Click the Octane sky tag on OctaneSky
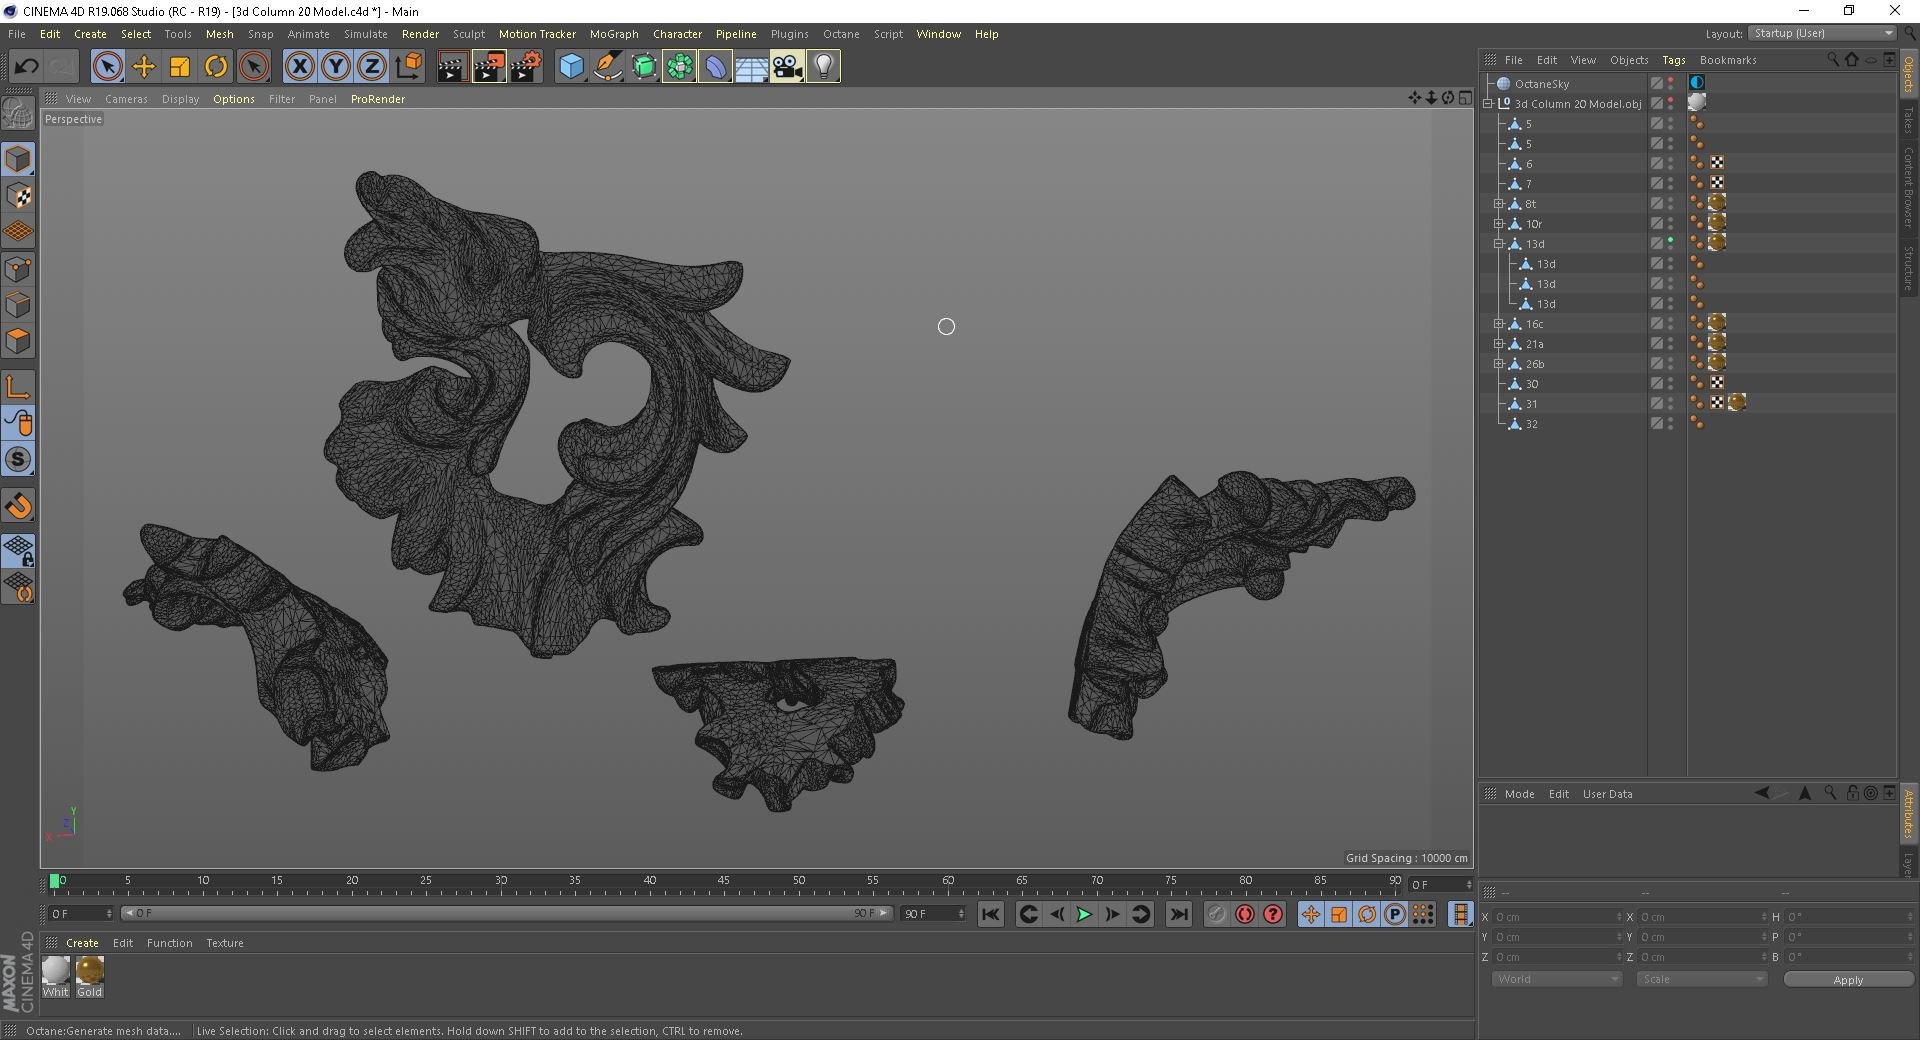 [1697, 83]
